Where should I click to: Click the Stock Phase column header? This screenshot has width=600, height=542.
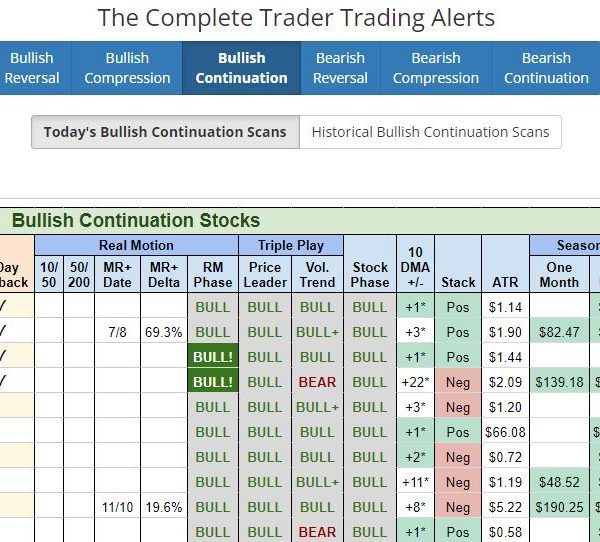pyautogui.click(x=370, y=274)
